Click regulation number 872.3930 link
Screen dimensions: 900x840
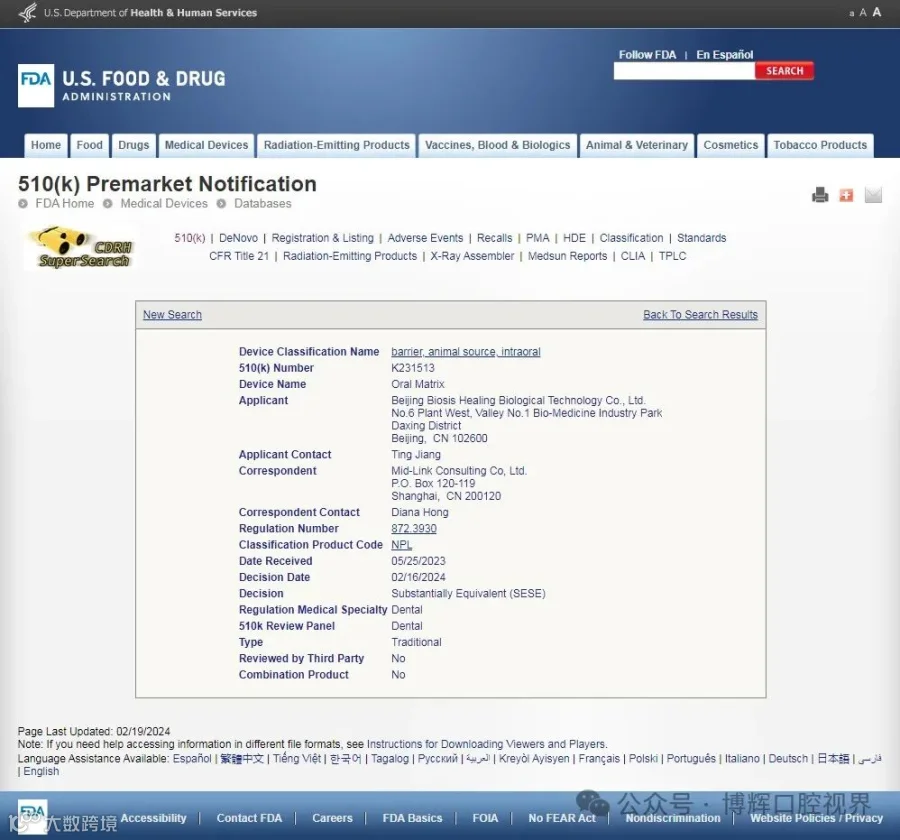tap(414, 528)
